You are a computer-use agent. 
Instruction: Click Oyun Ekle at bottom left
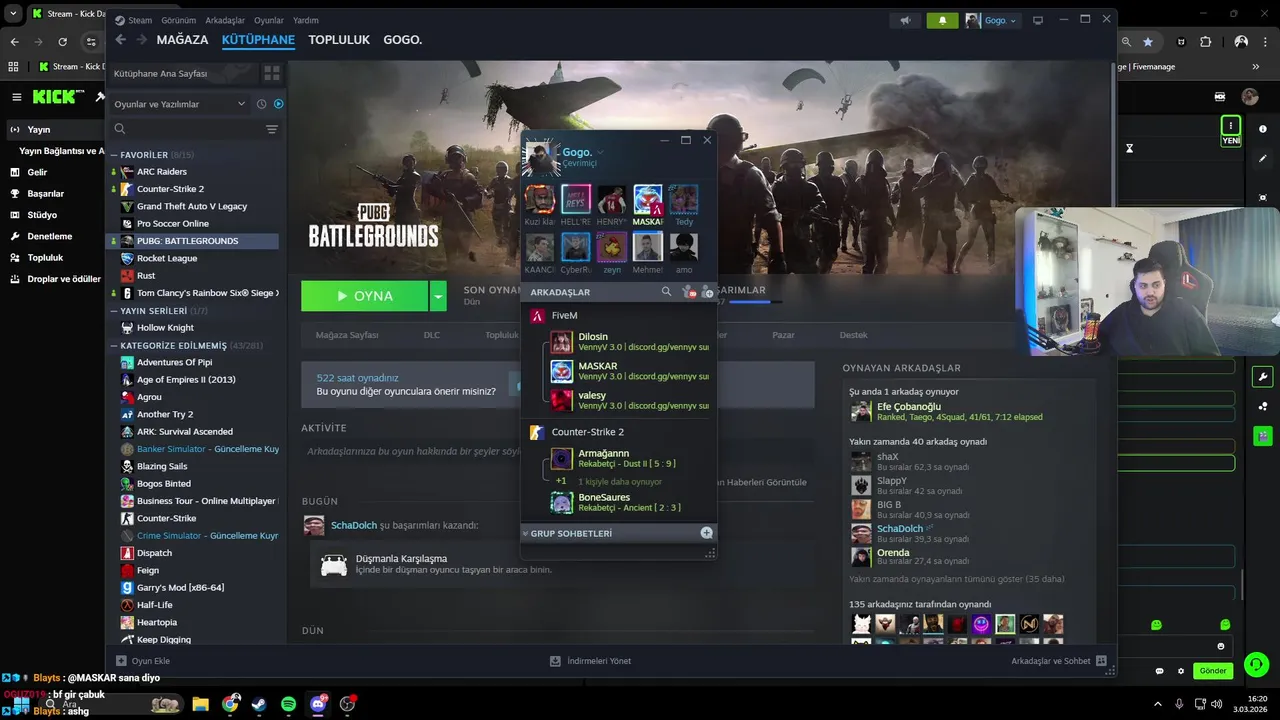click(143, 661)
